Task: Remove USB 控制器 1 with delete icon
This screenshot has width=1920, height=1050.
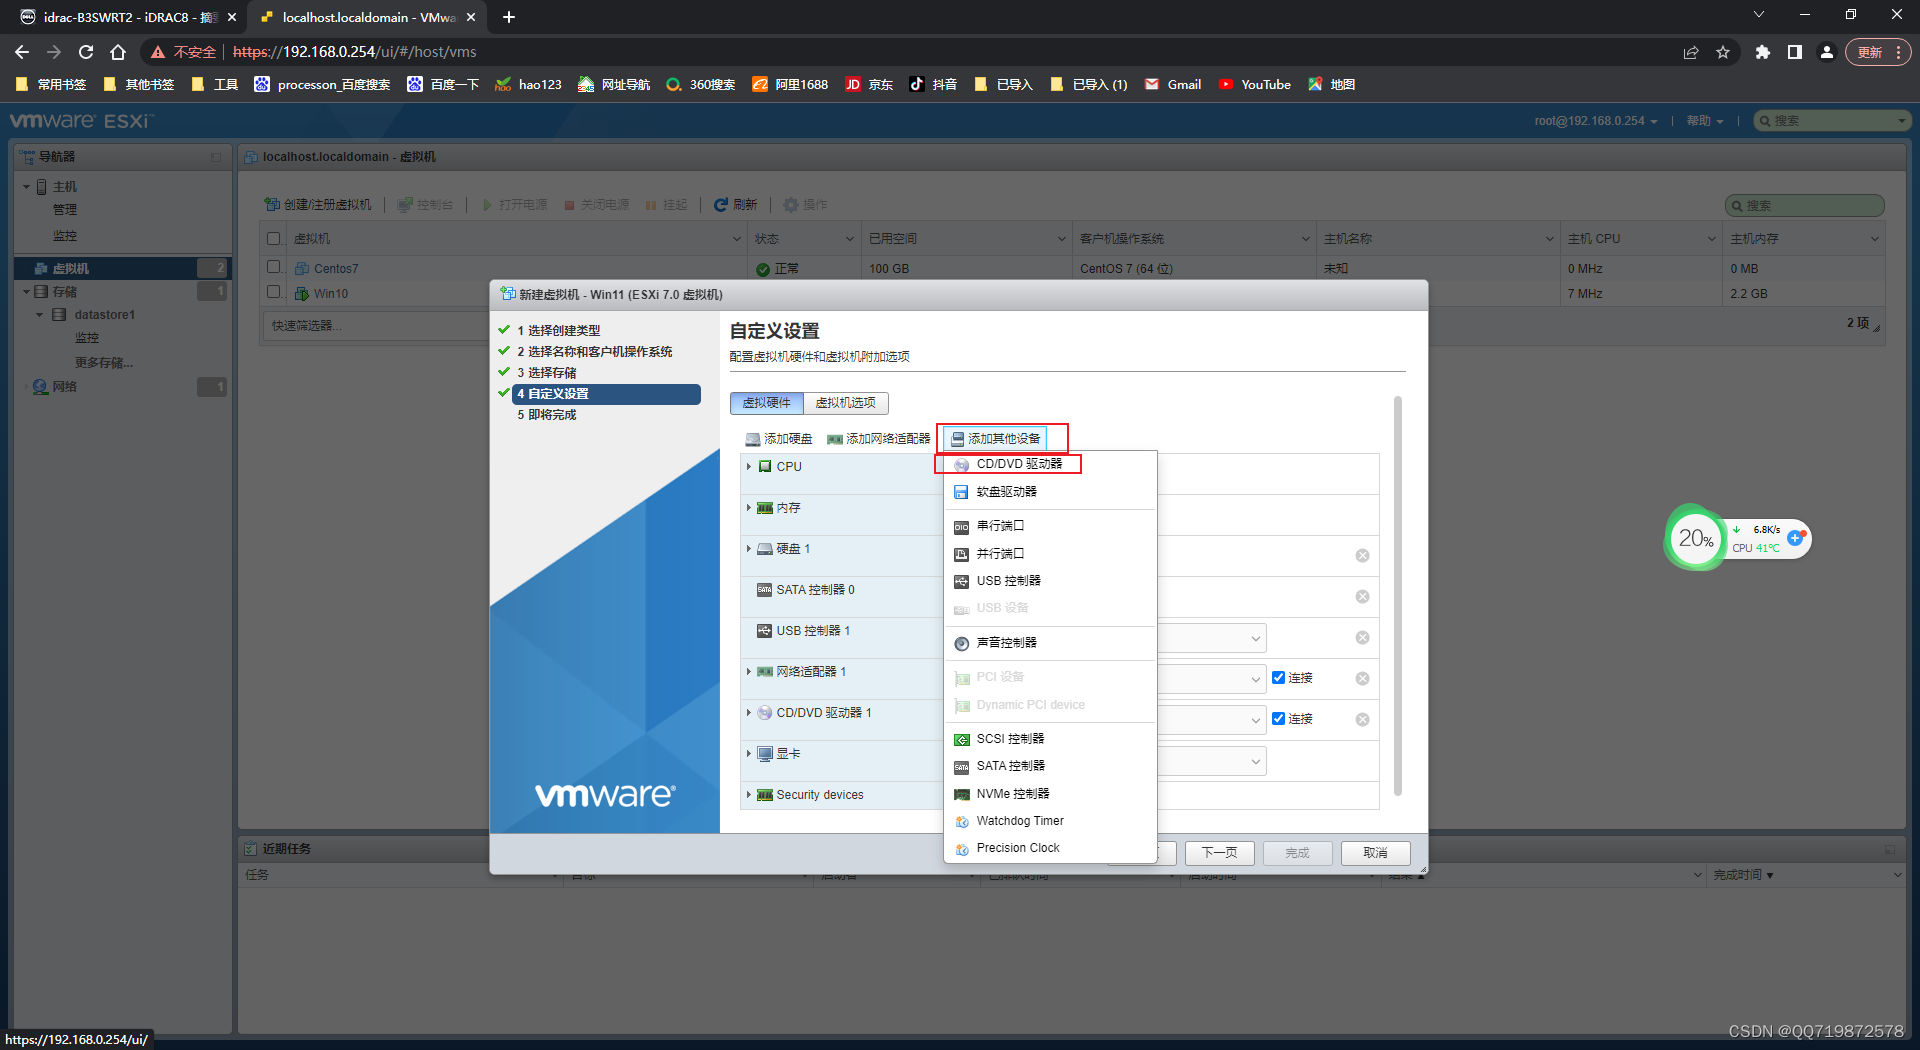Action: (x=1362, y=638)
